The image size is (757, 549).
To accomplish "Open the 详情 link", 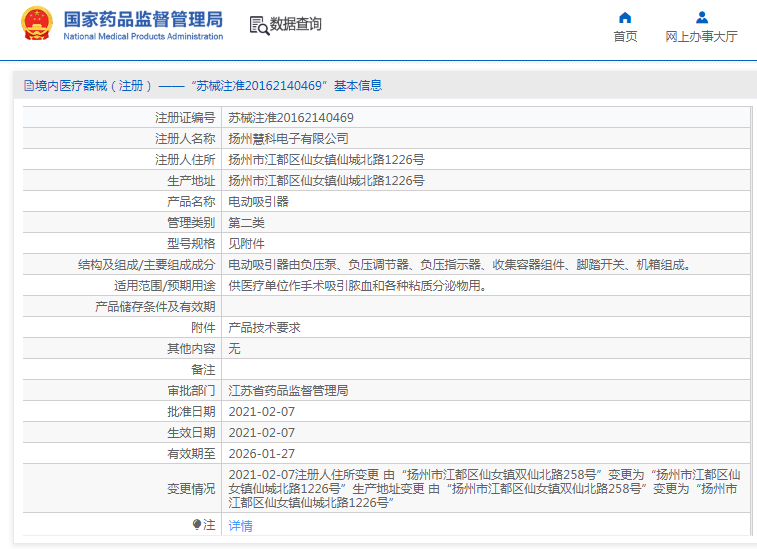I will click(x=240, y=525).
